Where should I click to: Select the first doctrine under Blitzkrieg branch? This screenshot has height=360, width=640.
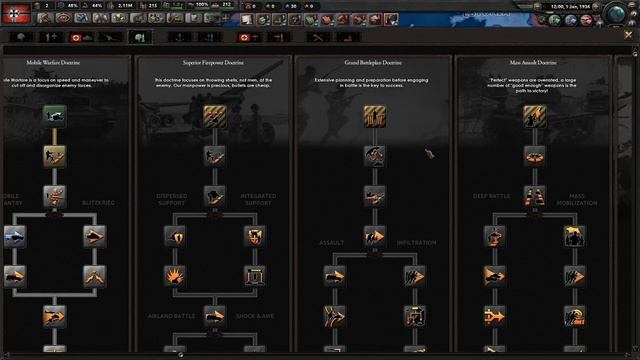tap(94, 236)
